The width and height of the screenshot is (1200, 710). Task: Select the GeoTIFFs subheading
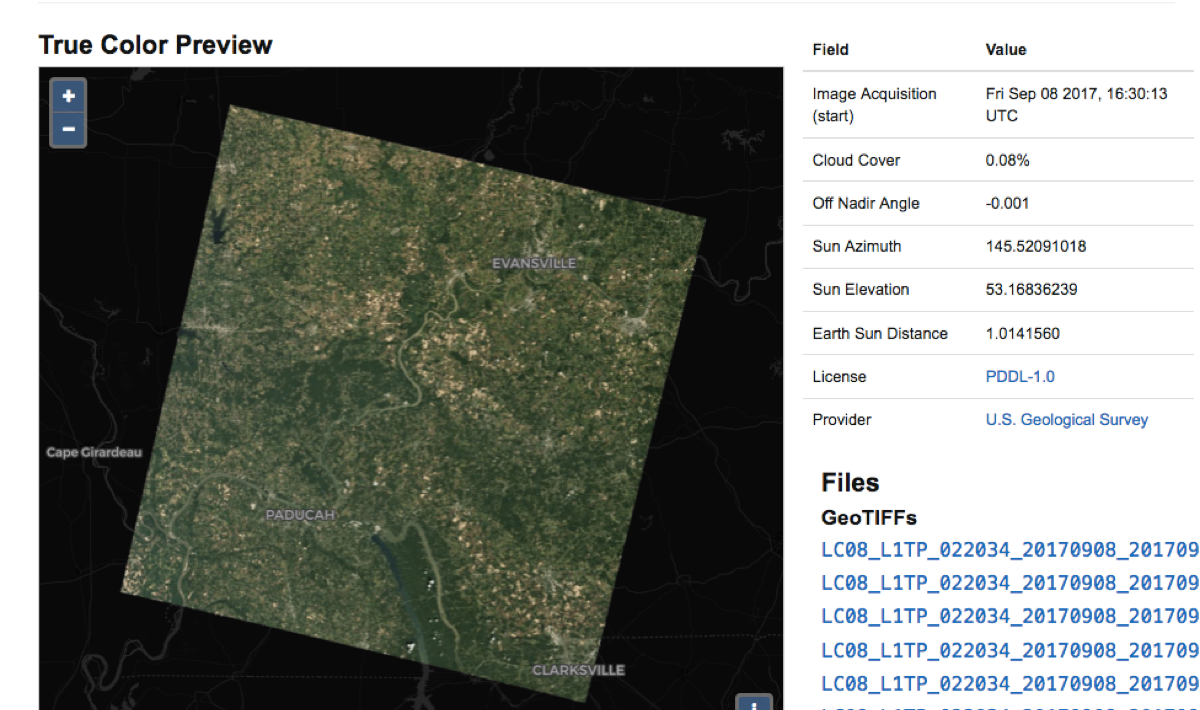(869, 518)
